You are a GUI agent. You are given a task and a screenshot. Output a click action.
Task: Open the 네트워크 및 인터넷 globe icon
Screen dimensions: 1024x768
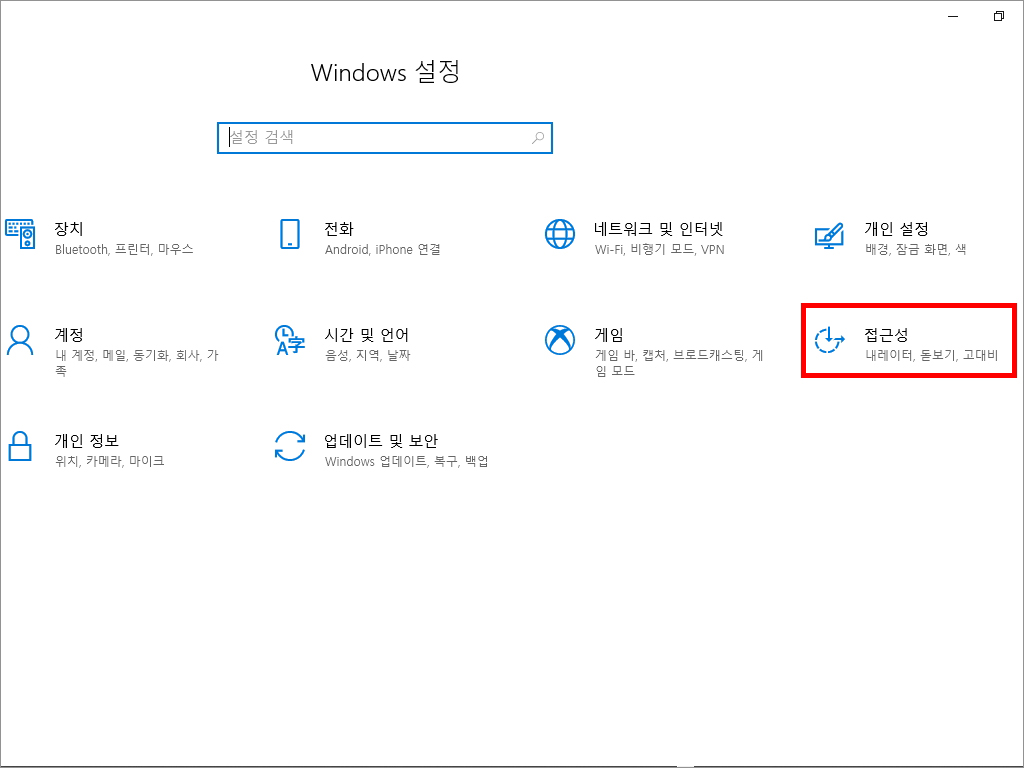pos(560,234)
